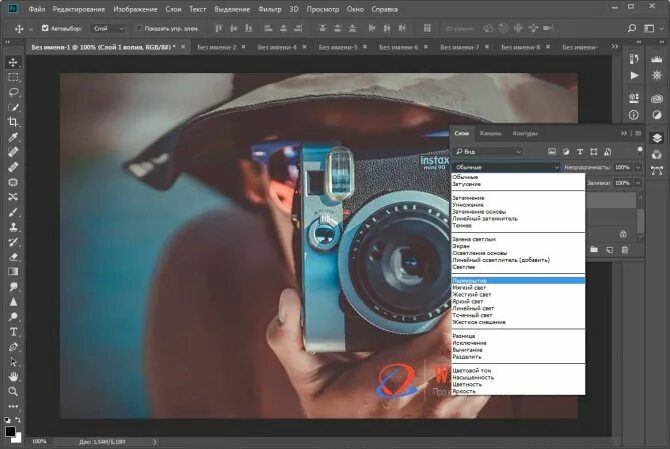Click the Layers panel stack icon
670x449 pixels.
pos(657,138)
